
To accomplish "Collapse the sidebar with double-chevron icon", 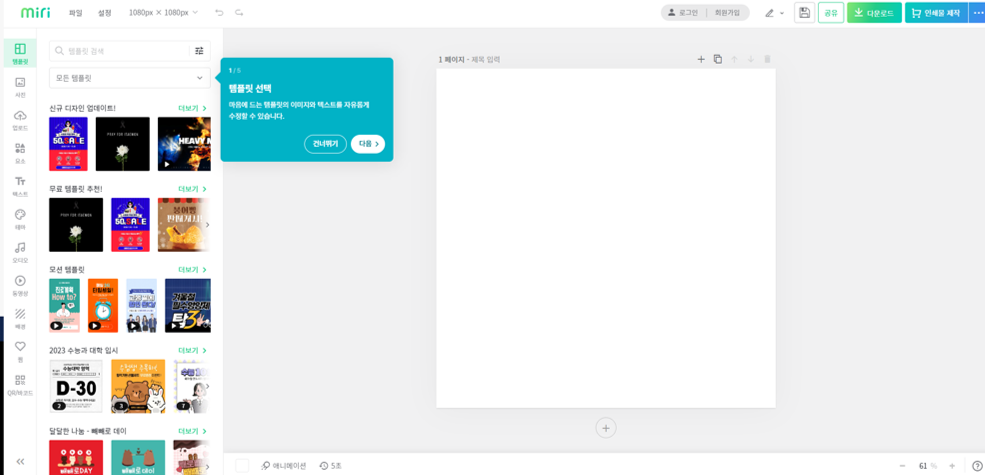I will pos(20,461).
